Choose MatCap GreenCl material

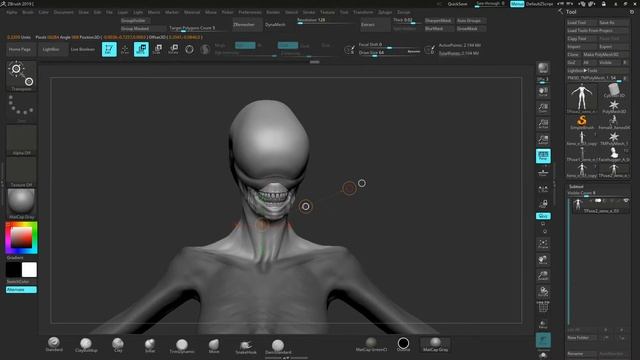coord(371,344)
